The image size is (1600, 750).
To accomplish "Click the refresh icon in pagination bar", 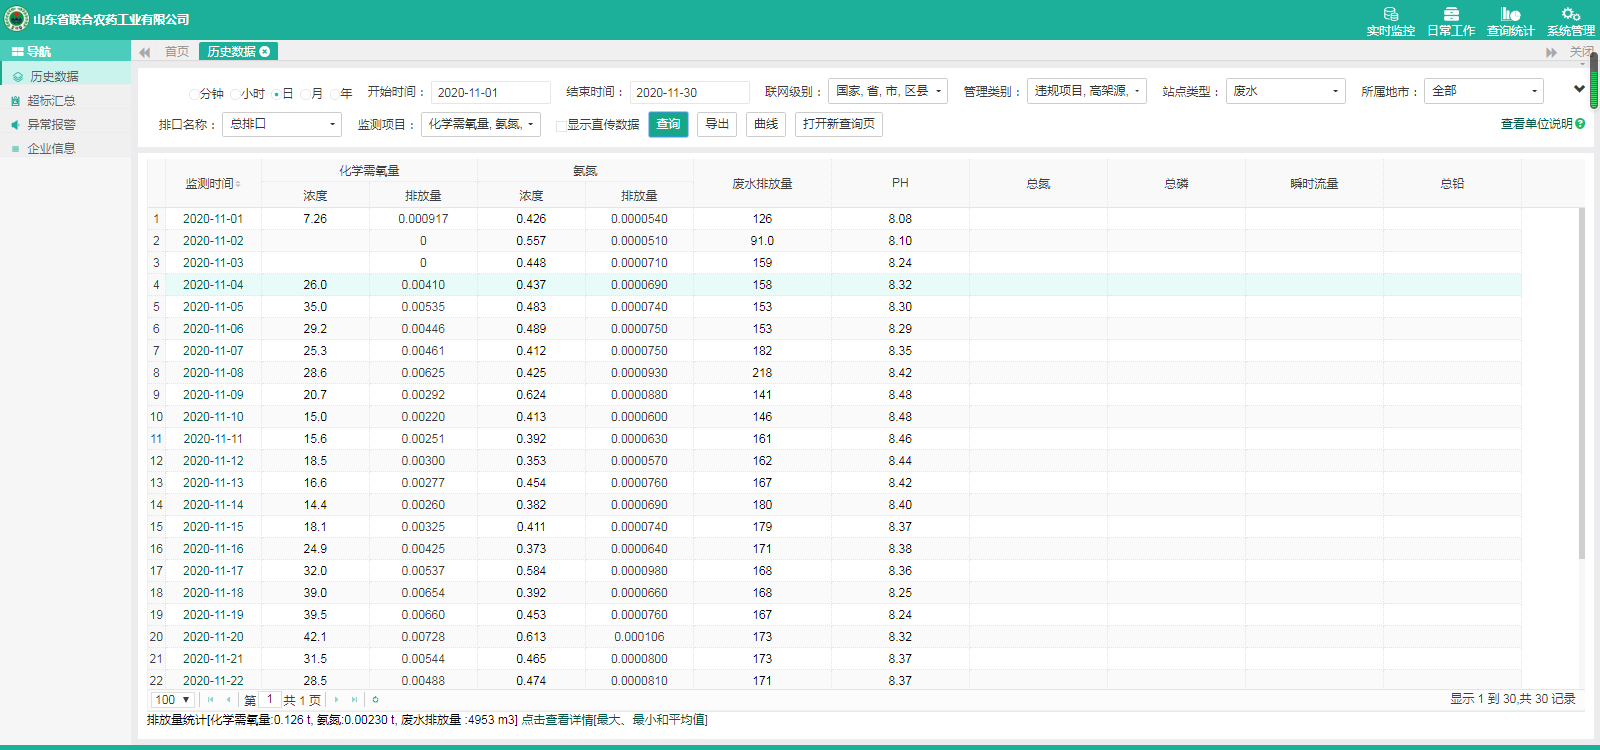I will pos(375,700).
